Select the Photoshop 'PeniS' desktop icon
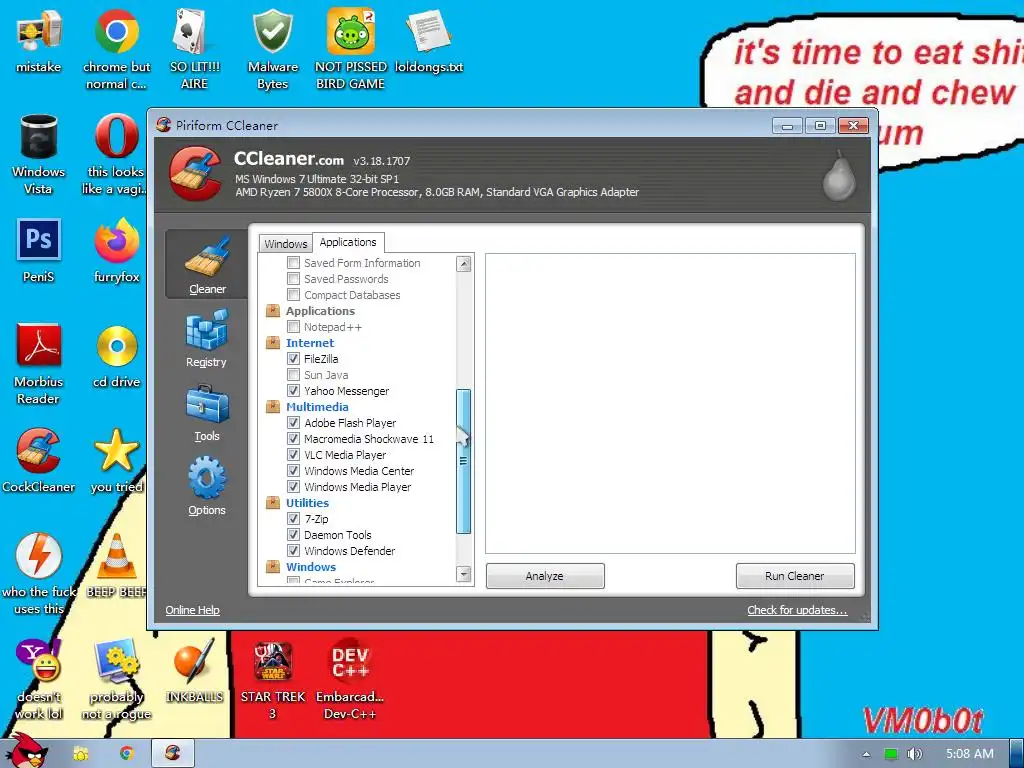Screen dimensions: 1024x768 pos(39,251)
